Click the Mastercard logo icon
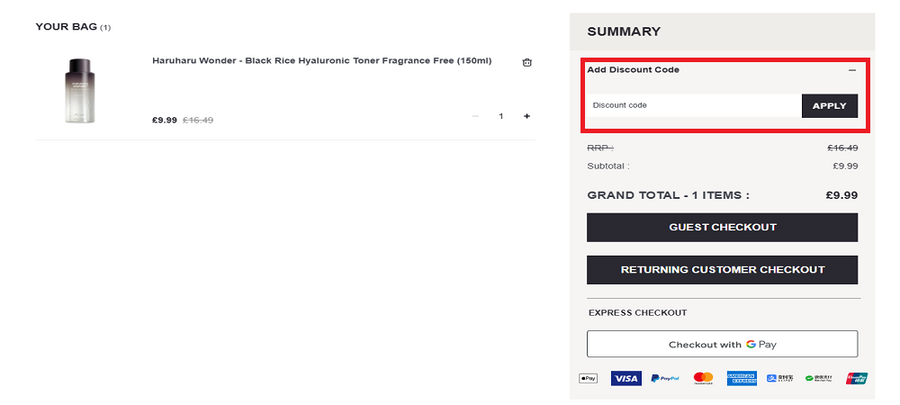Screen dimensions: 900x405 pos(703,378)
